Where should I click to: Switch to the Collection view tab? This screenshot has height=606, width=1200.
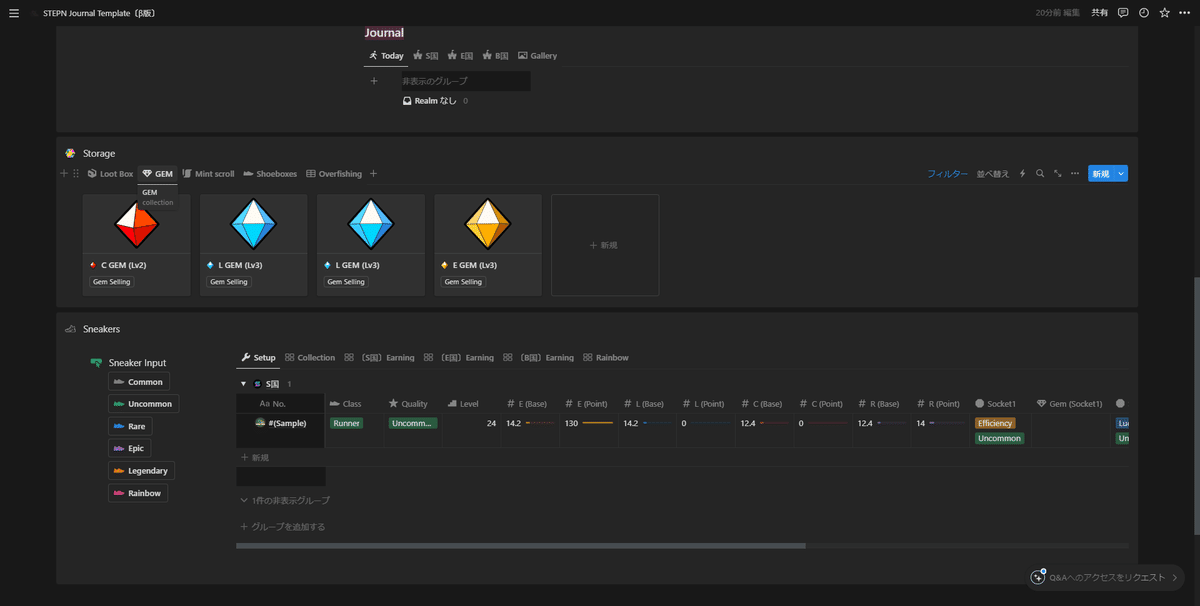[x=310, y=358]
